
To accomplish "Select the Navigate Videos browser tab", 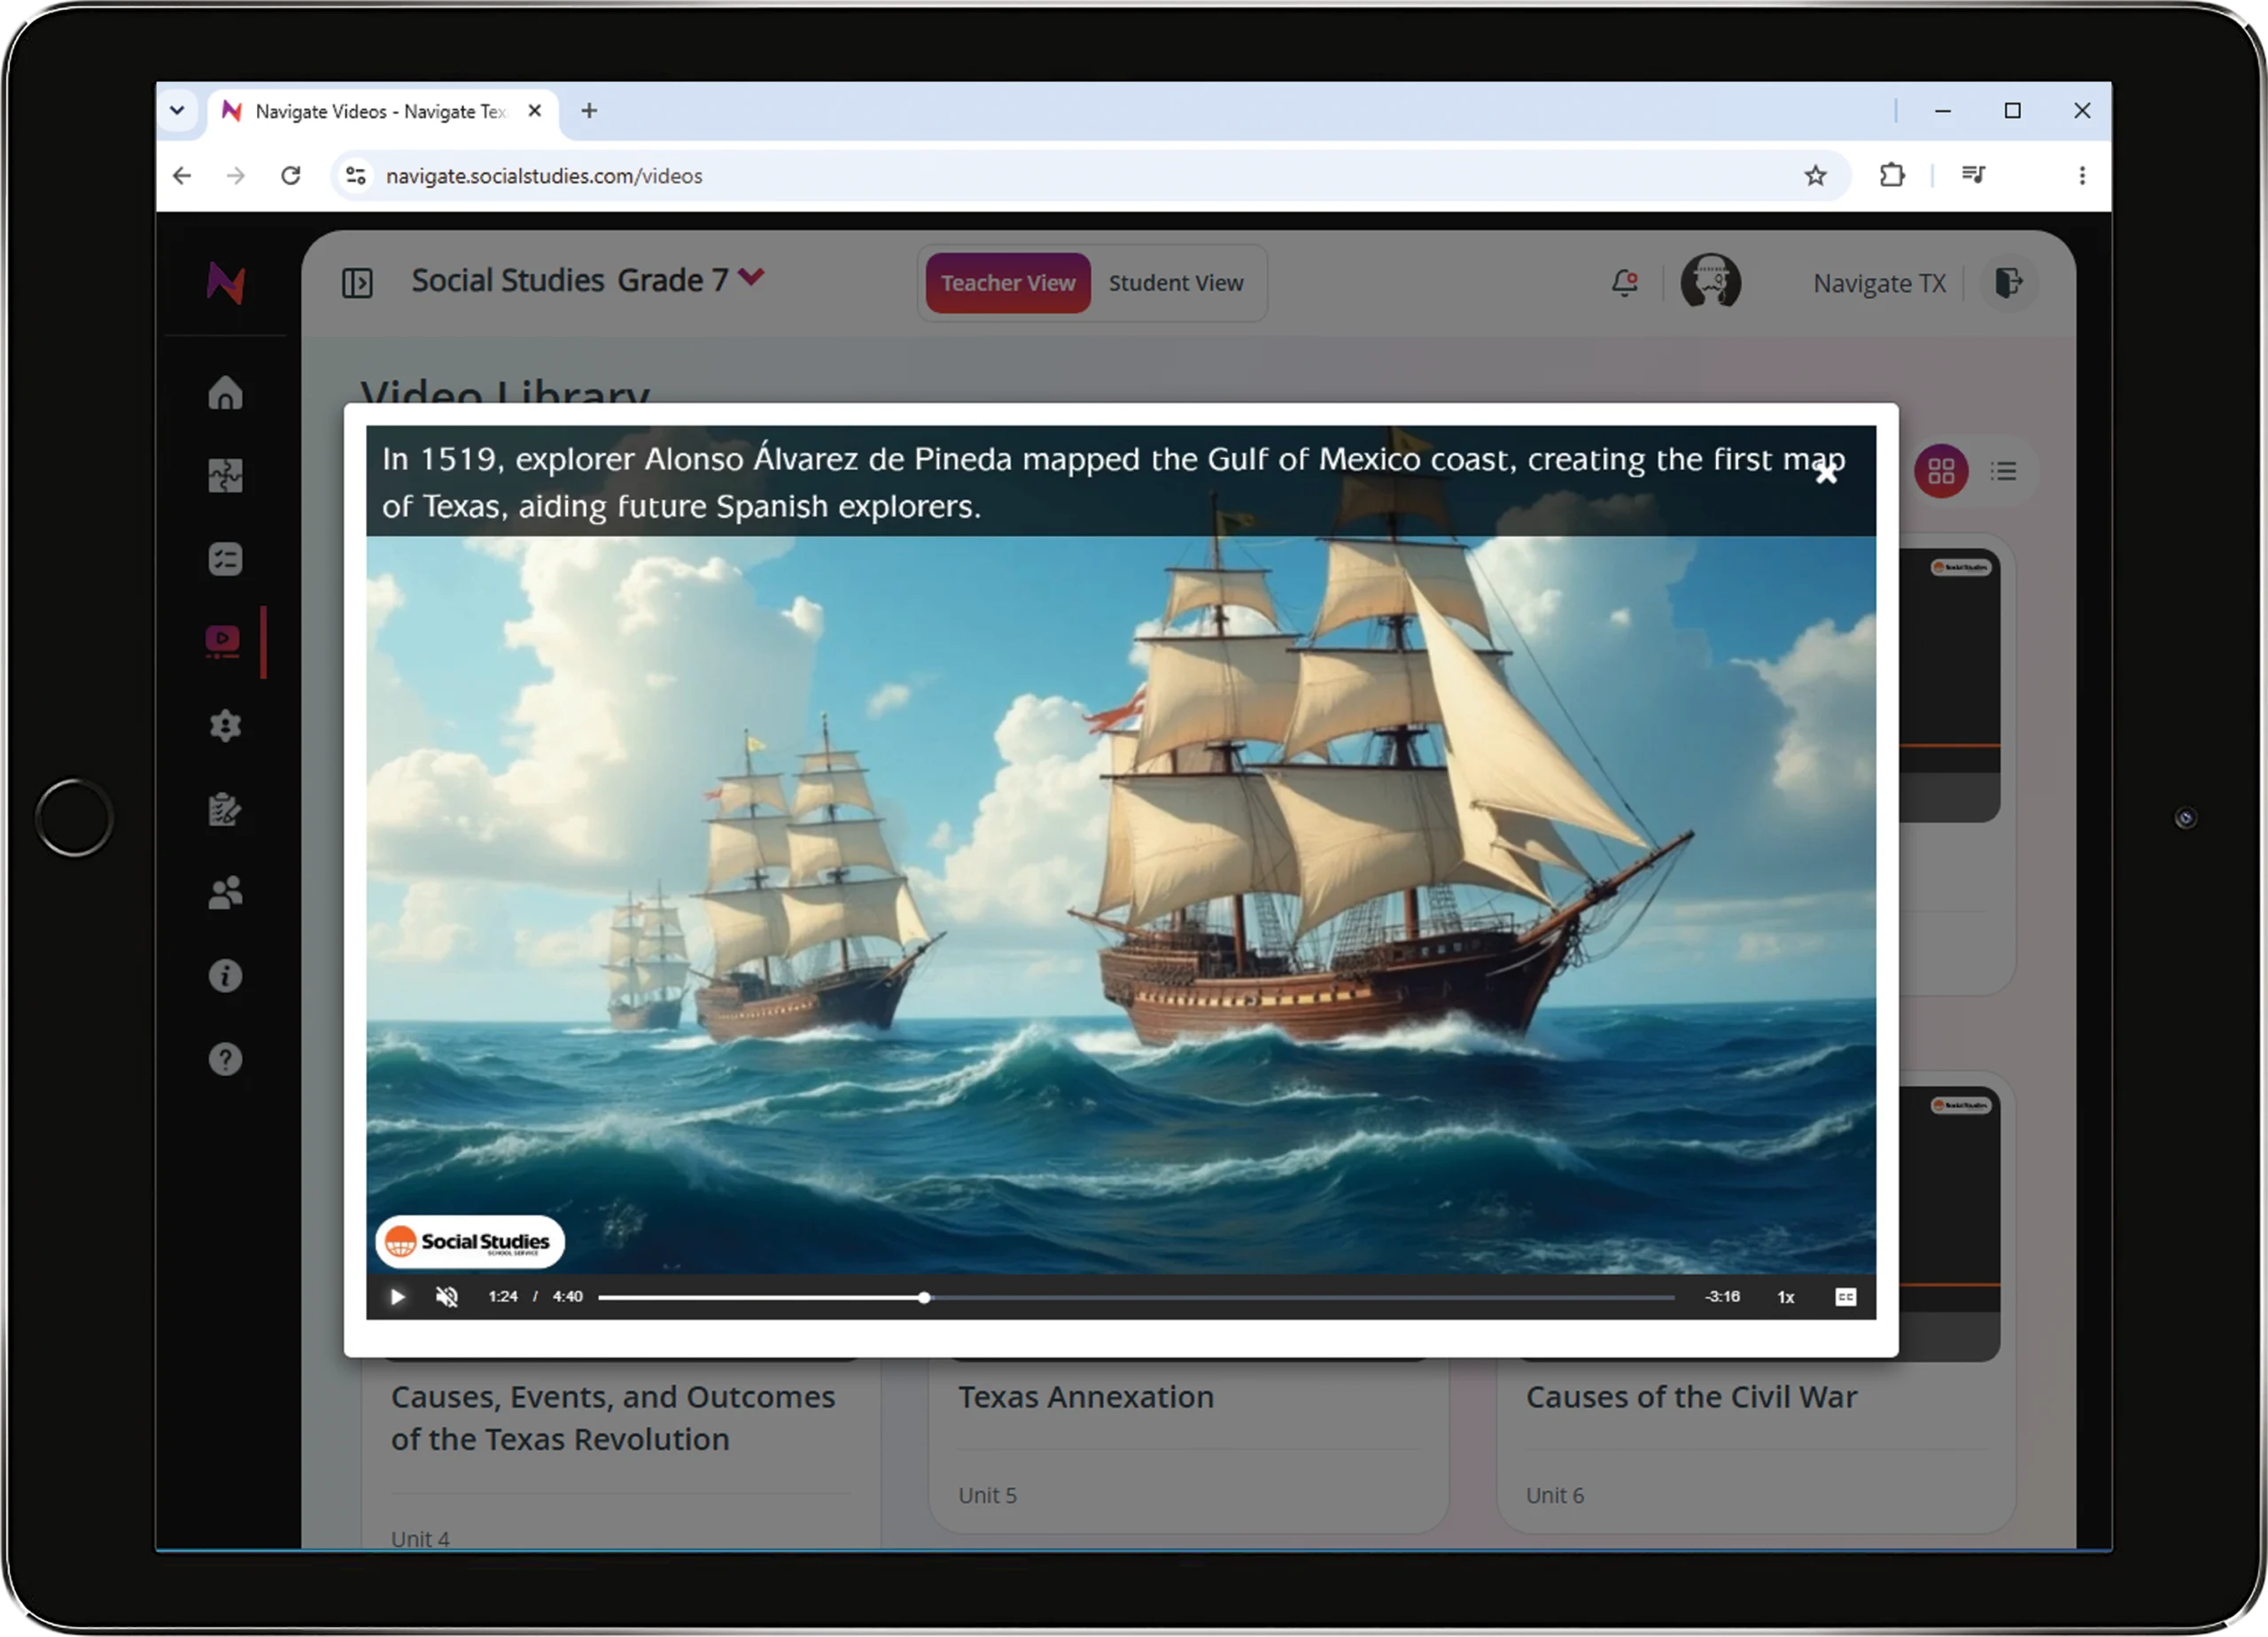I will 382,111.
